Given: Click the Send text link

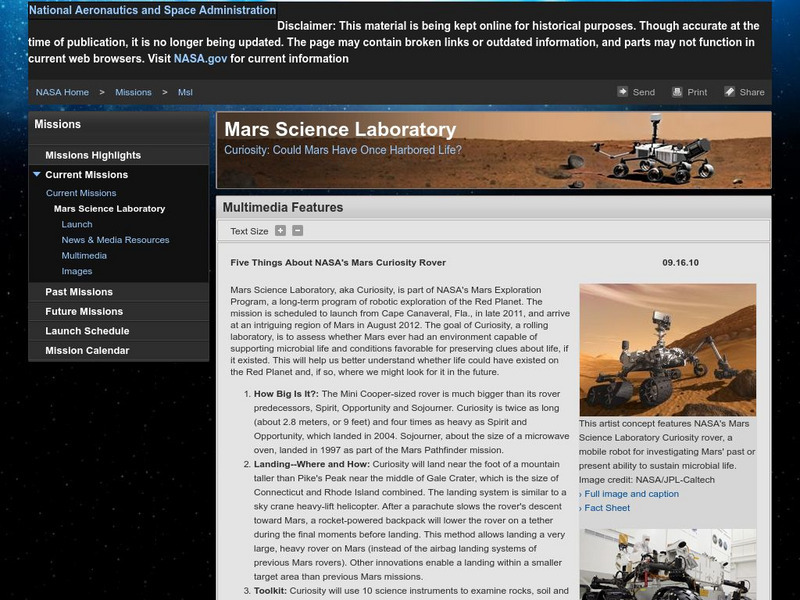Looking at the screenshot, I should click(x=644, y=92).
